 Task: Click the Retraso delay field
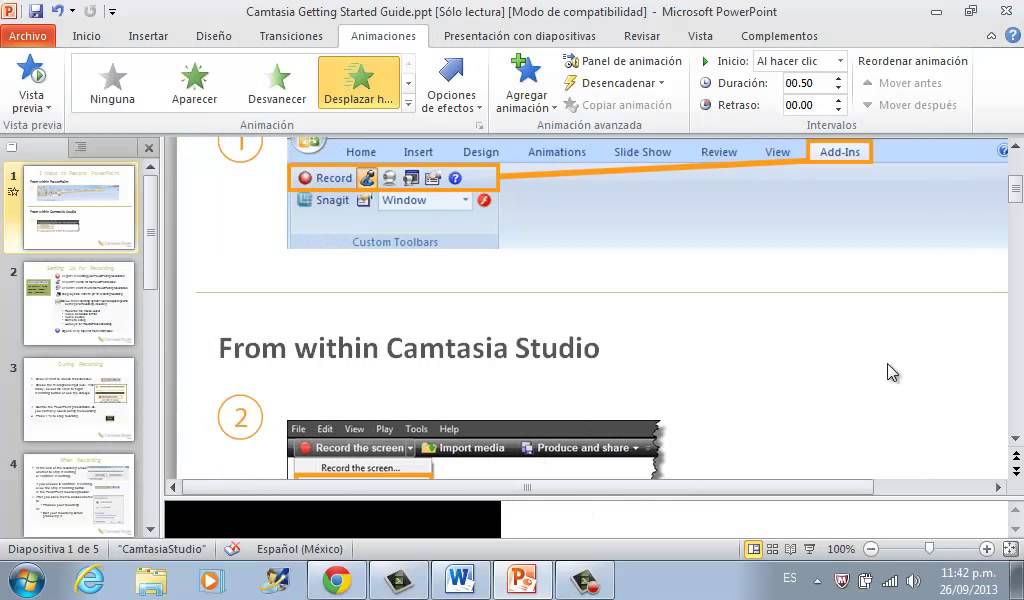pos(806,105)
